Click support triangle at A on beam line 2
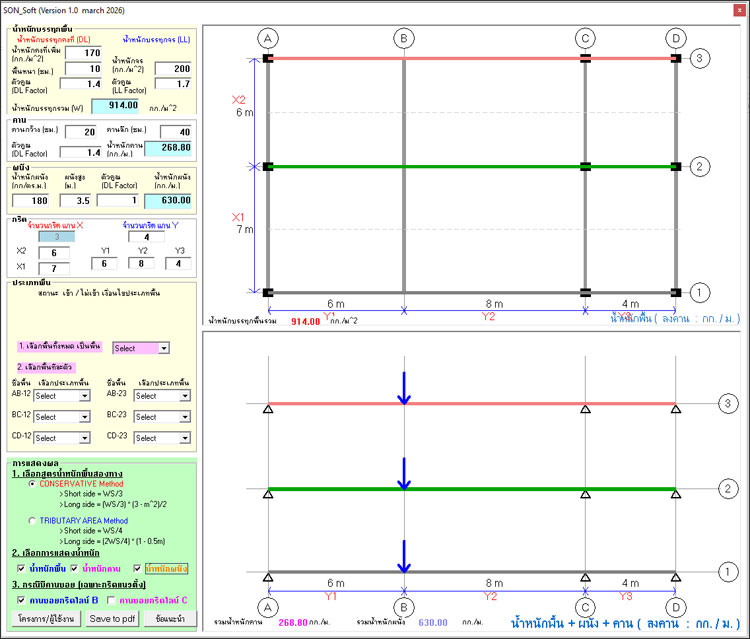 click(267, 493)
